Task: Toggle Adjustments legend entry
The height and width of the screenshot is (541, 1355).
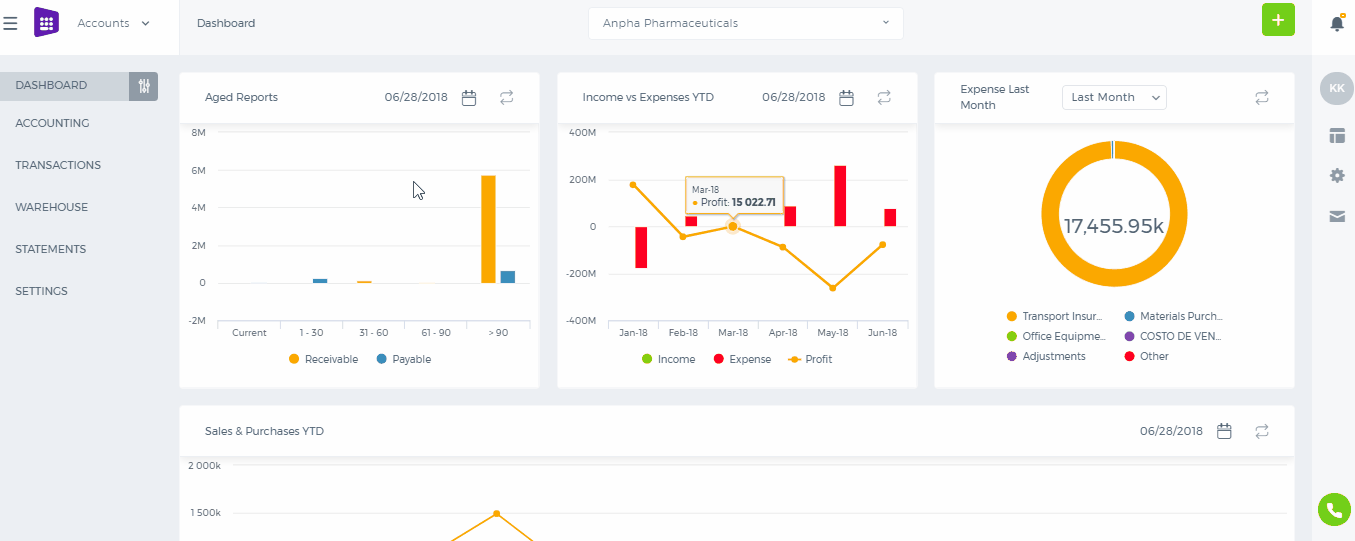Action: coord(1046,356)
